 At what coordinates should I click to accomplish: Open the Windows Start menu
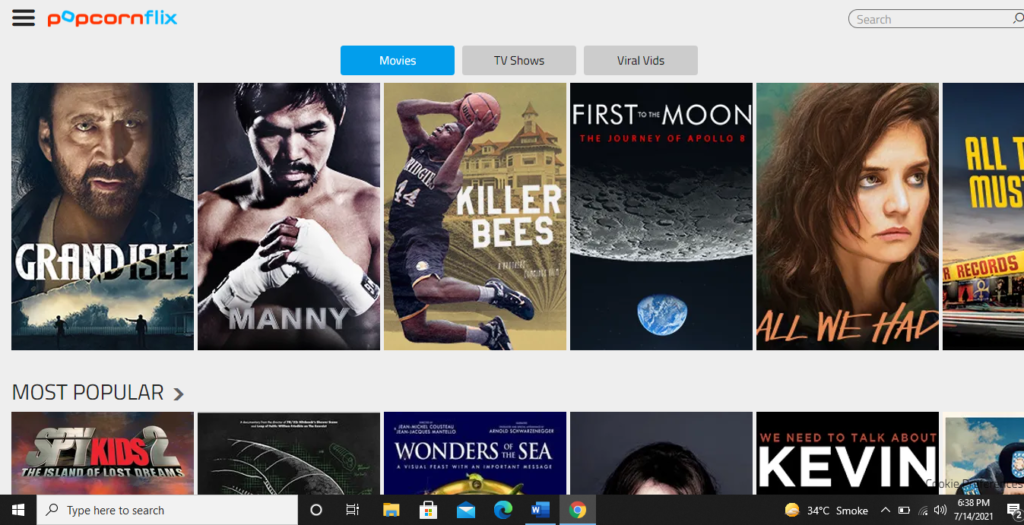point(18,510)
